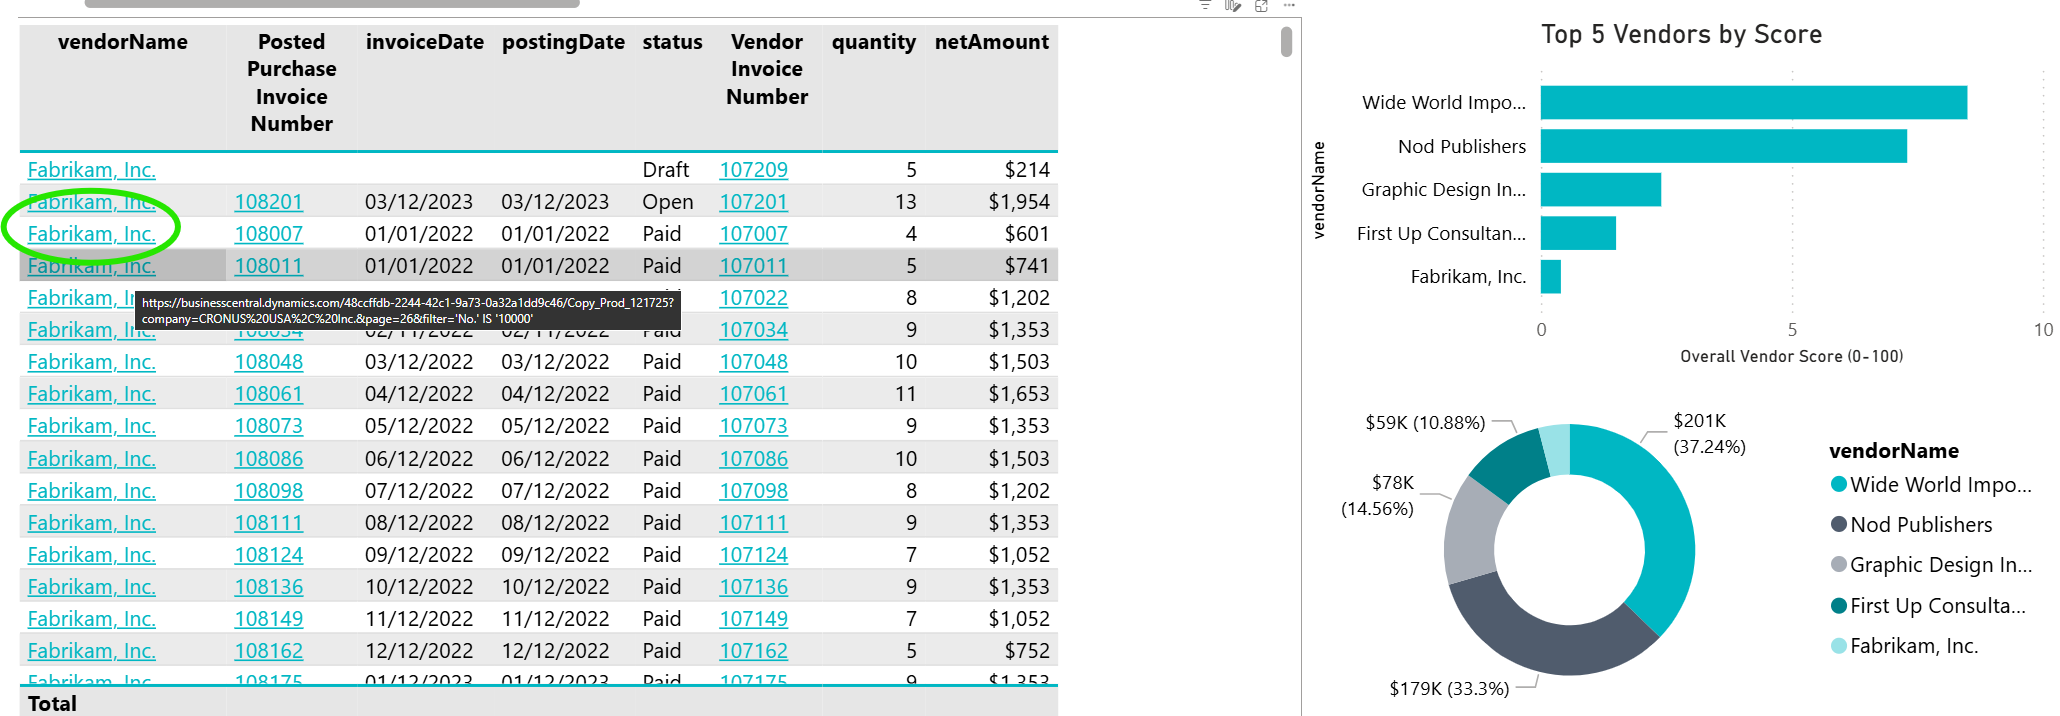Open posted purchase invoice 108007
Screen dimensions: 2060x716
coord(268,234)
